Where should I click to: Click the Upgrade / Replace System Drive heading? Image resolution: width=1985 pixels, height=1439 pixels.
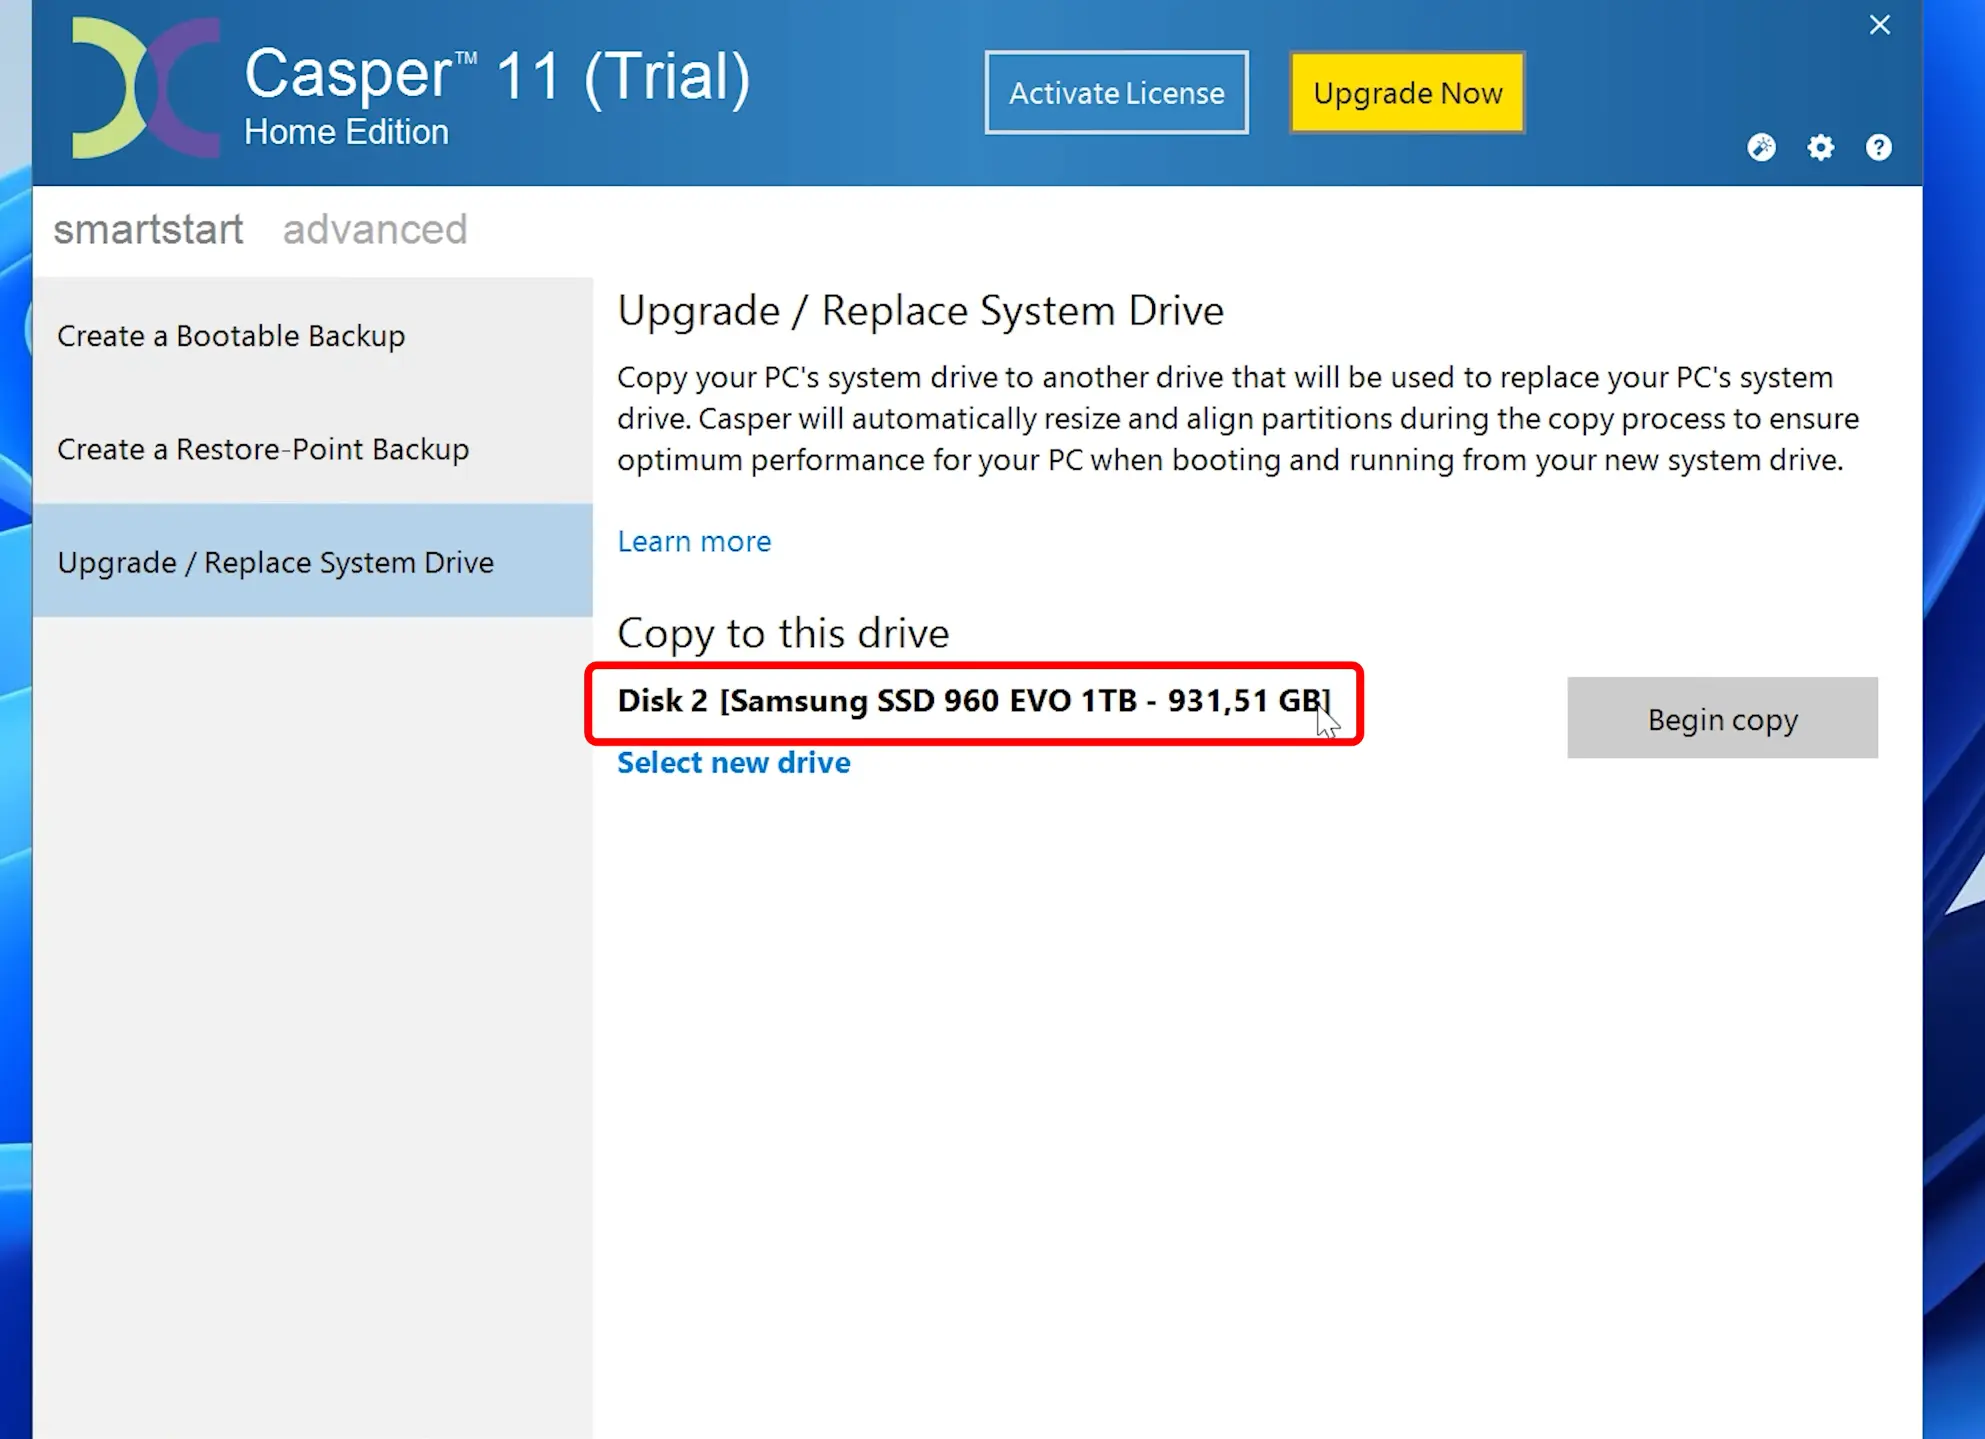coord(920,311)
